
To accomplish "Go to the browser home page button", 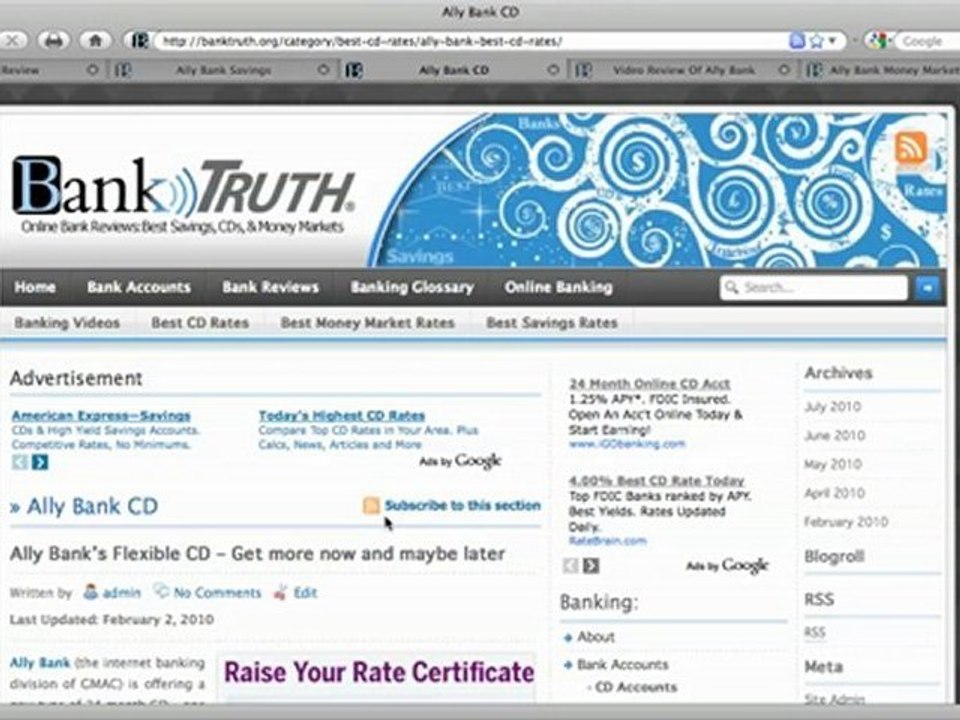I will (x=96, y=41).
